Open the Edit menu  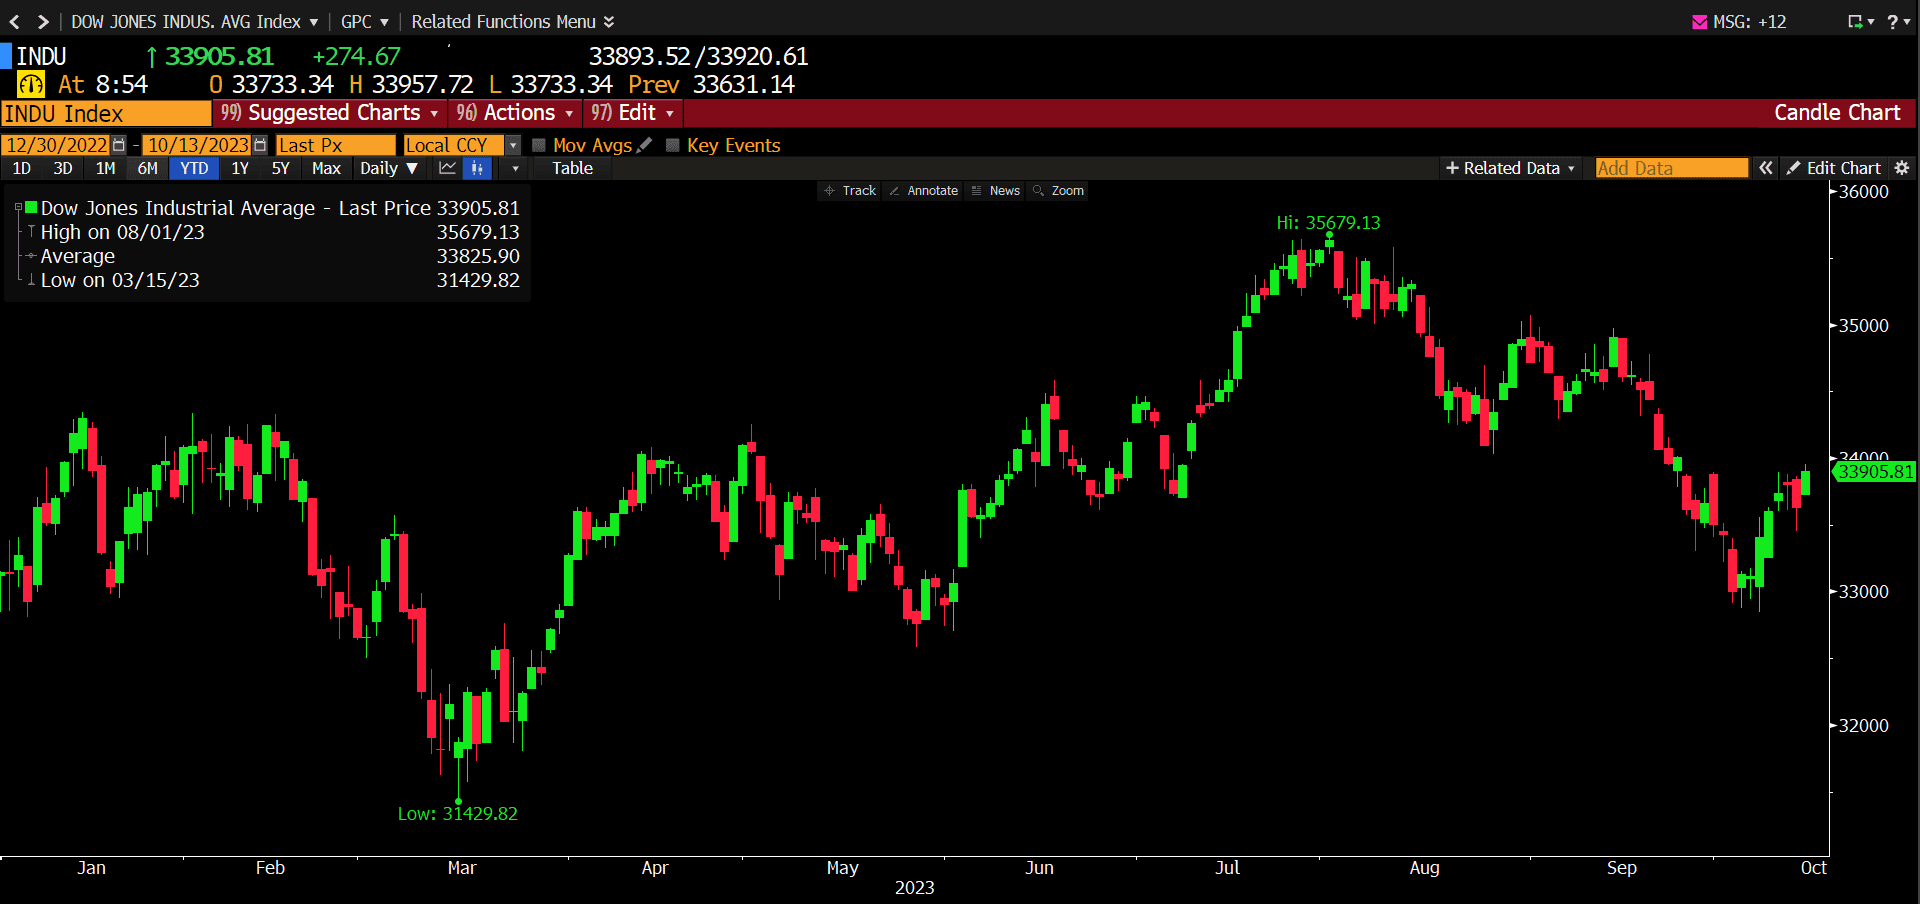[x=632, y=113]
